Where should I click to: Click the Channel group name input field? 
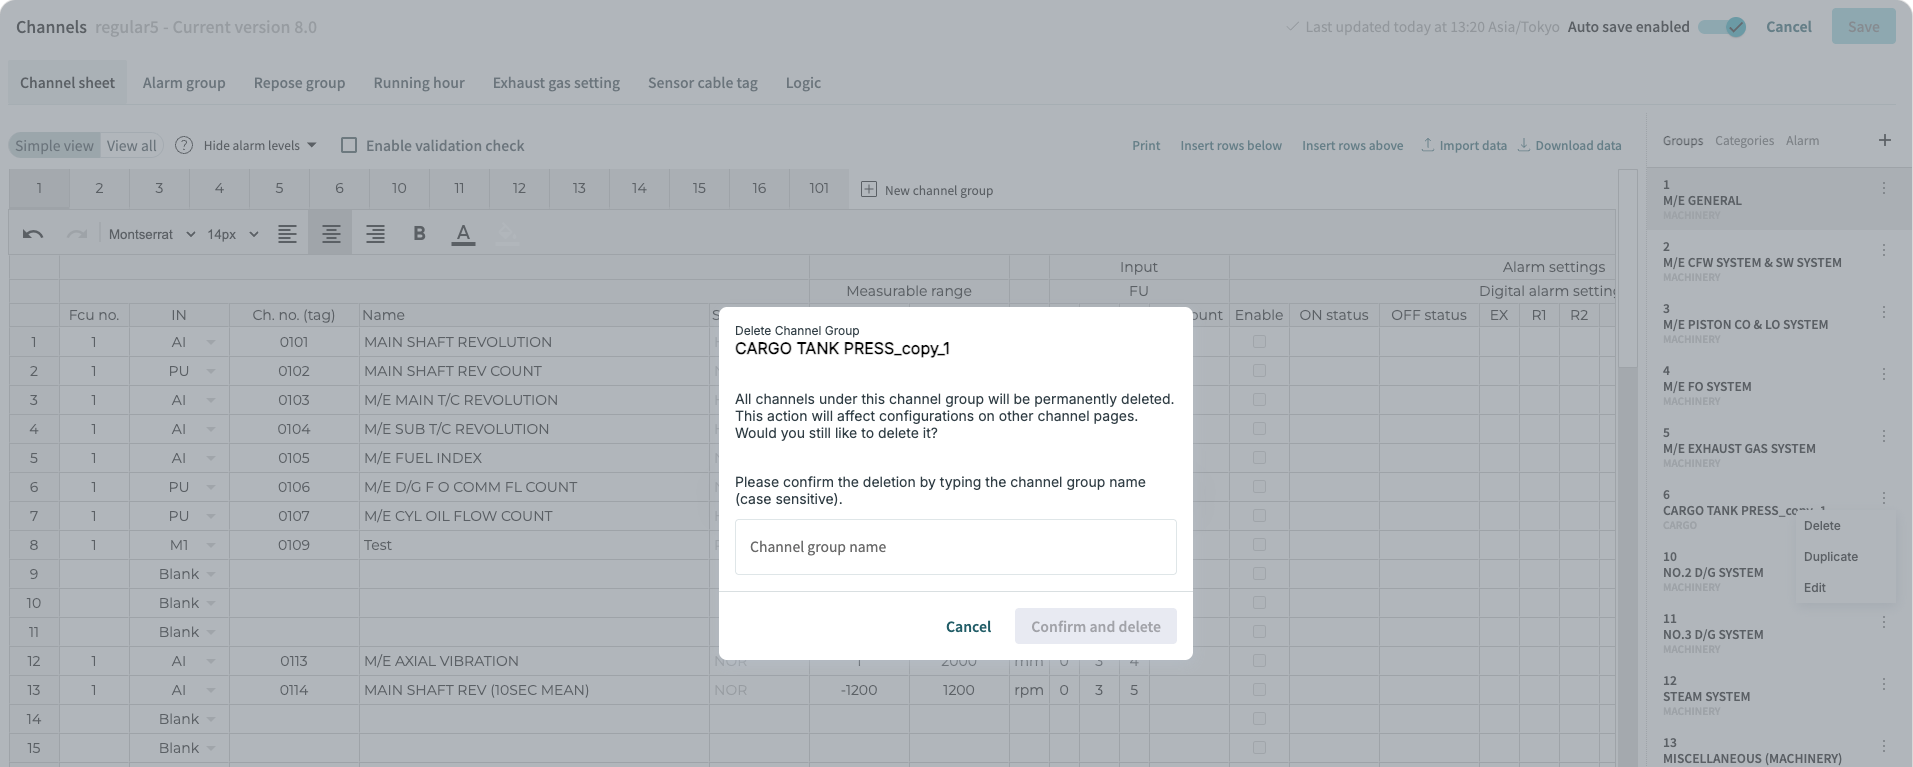tap(956, 547)
